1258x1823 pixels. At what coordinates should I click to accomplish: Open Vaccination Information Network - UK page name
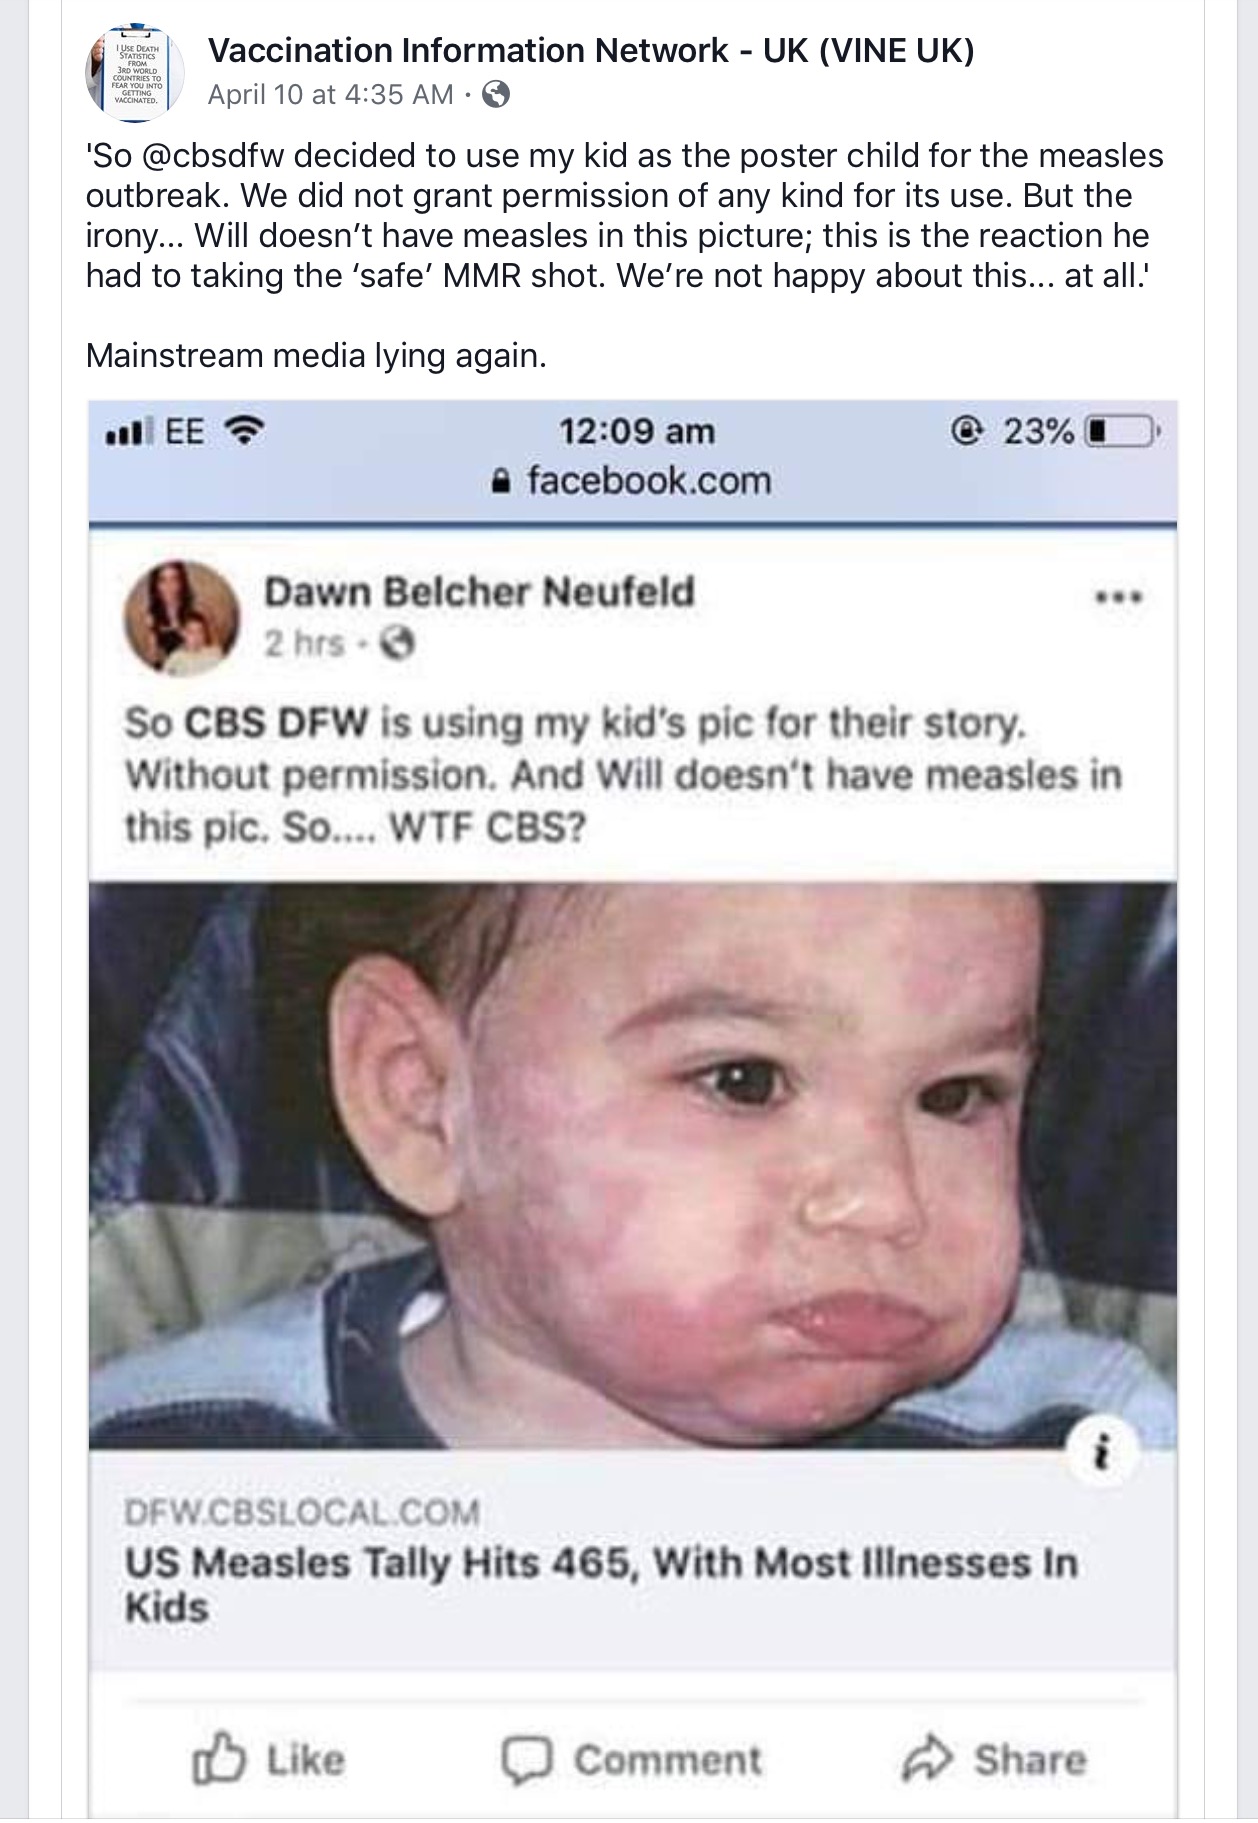pyautogui.click(x=590, y=50)
